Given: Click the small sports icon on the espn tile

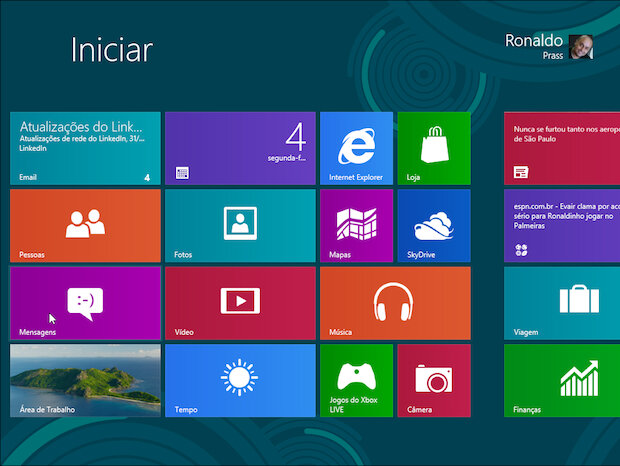Looking at the screenshot, I should click(x=521, y=250).
